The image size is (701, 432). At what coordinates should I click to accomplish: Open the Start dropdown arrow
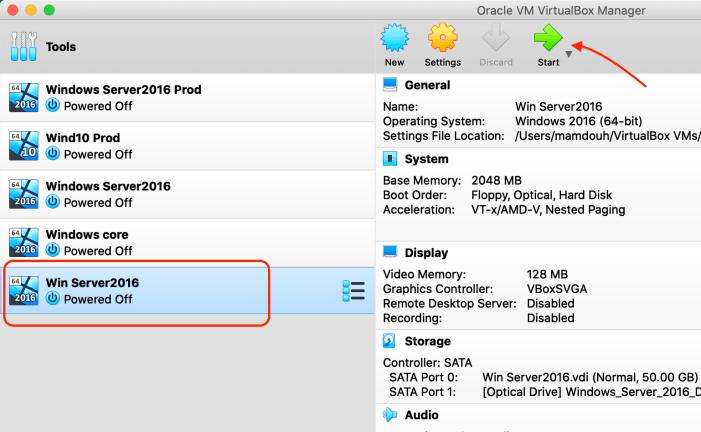tap(569, 55)
